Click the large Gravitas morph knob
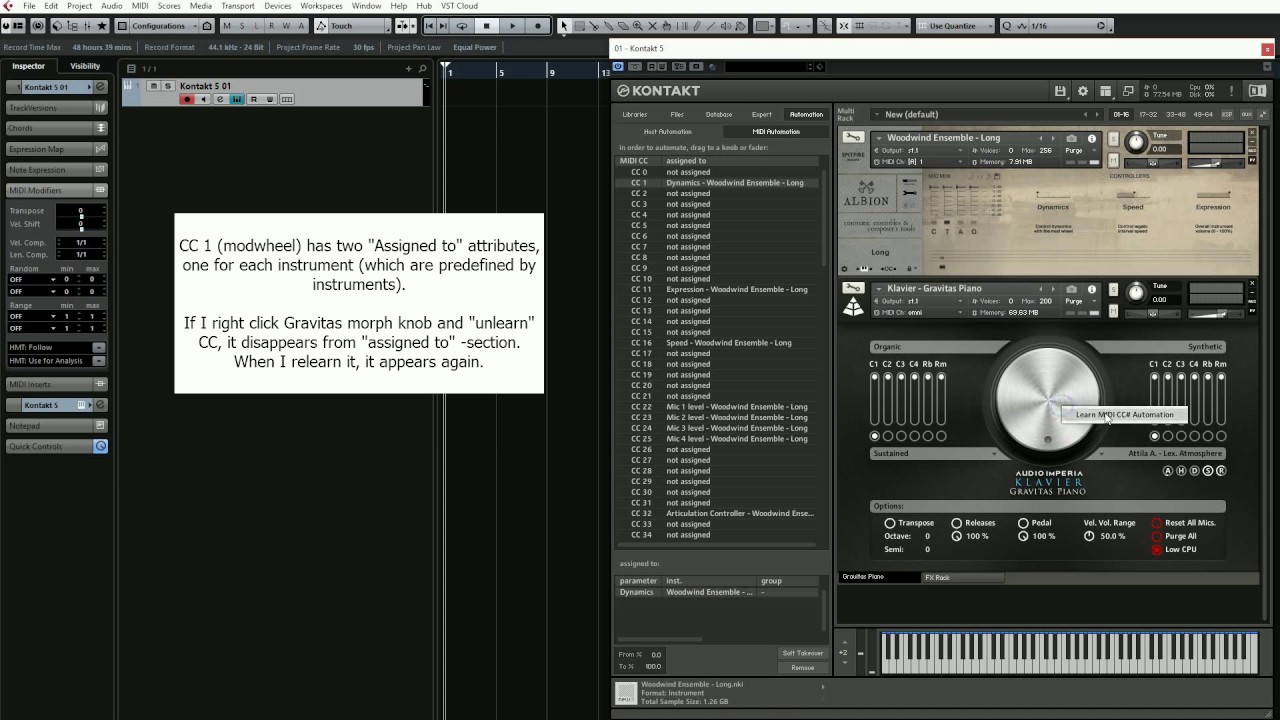The width and height of the screenshot is (1280, 720). [1048, 399]
